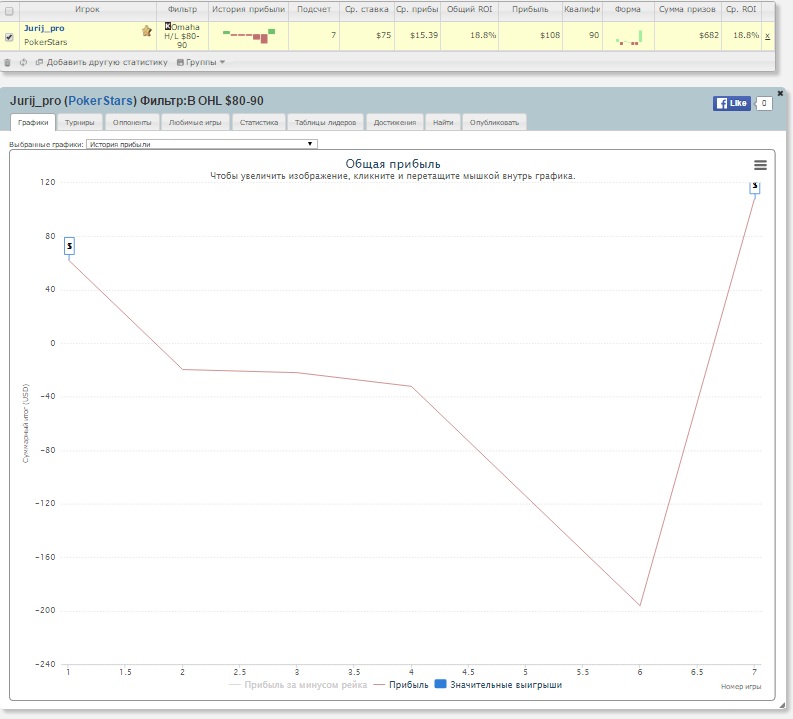Toggle the Значительные выигрыши legend series
Viewport: 793px width, 719px height.
(499, 685)
